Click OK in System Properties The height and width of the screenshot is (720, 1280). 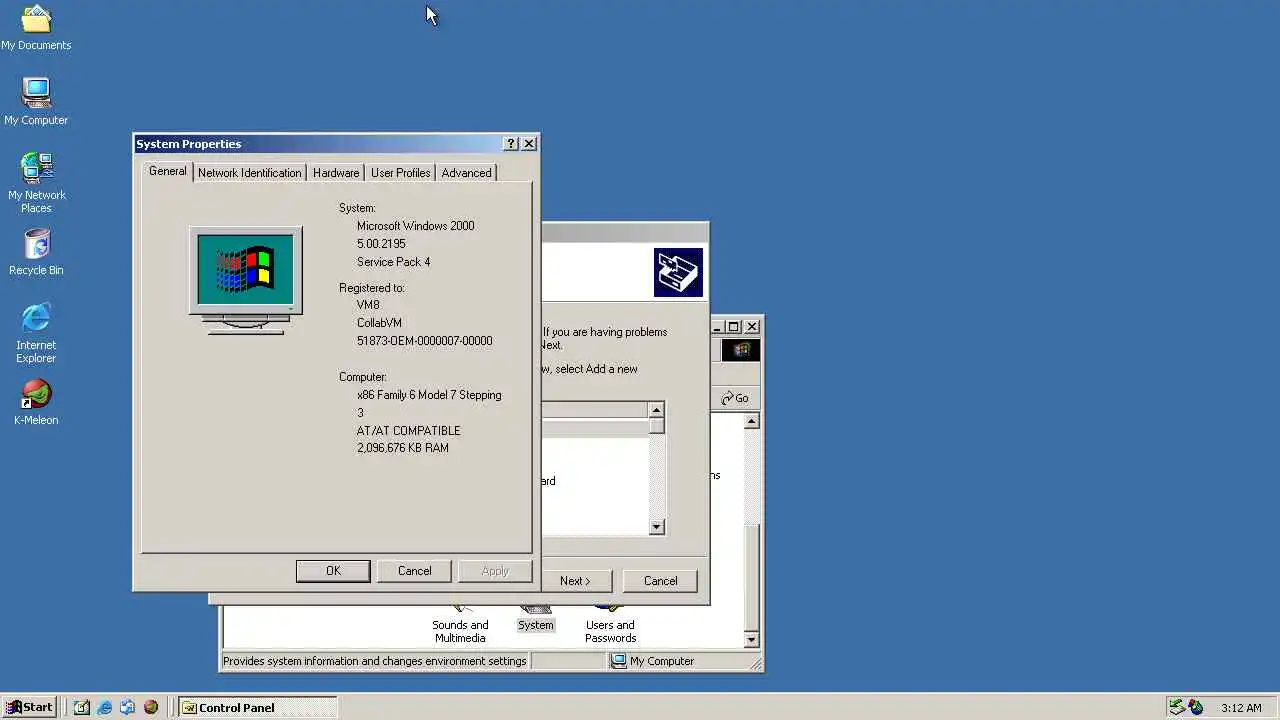pos(333,571)
